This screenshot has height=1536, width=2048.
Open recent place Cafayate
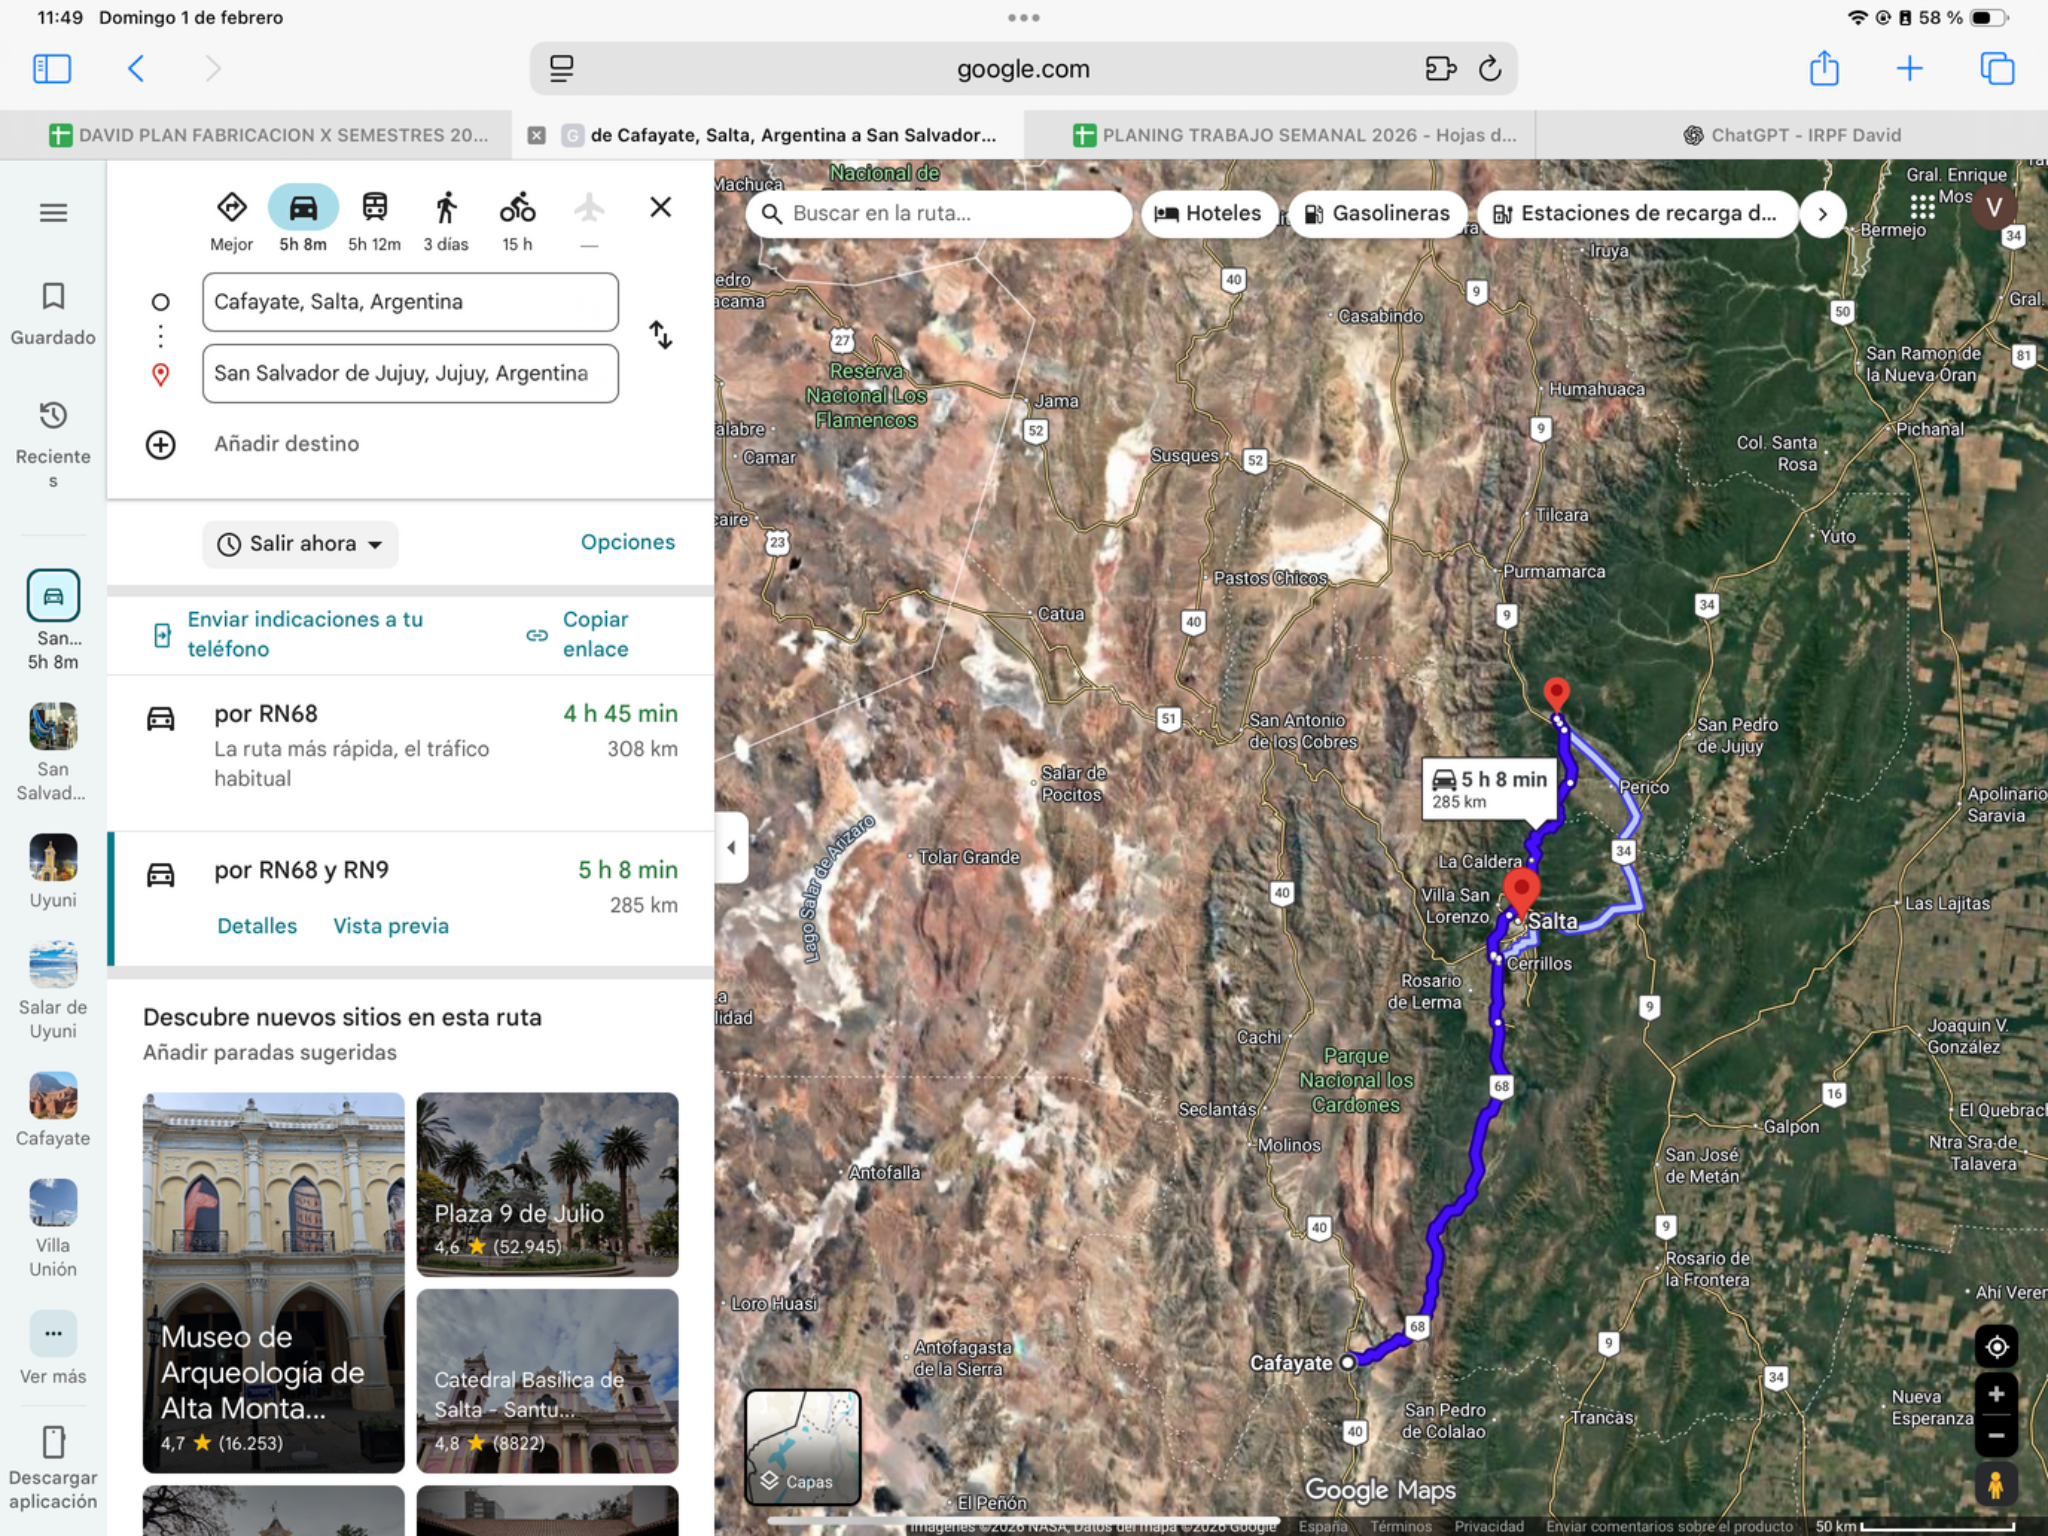pos(53,1110)
